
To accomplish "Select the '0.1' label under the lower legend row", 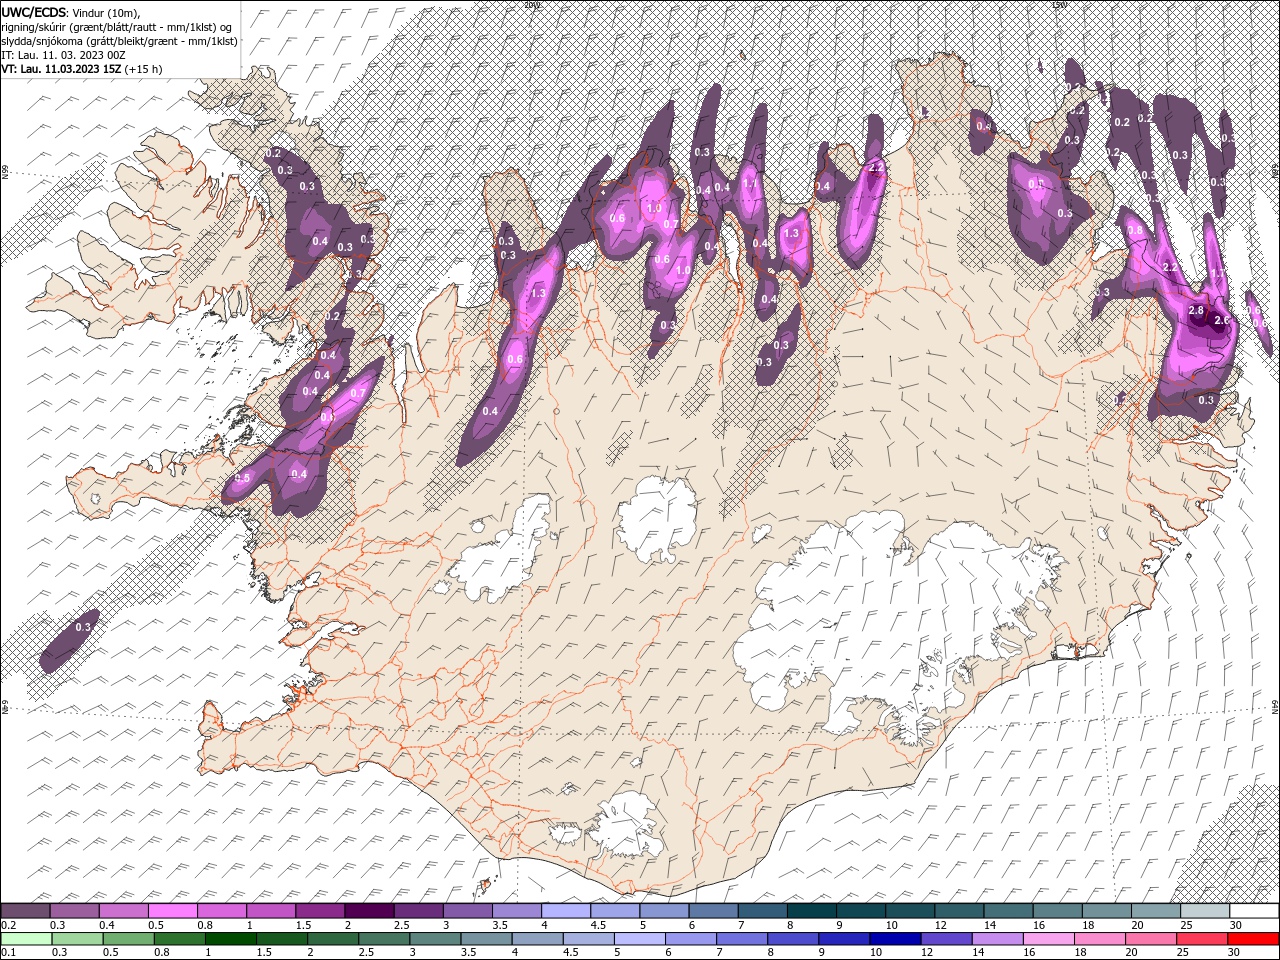I will (x=9, y=953).
